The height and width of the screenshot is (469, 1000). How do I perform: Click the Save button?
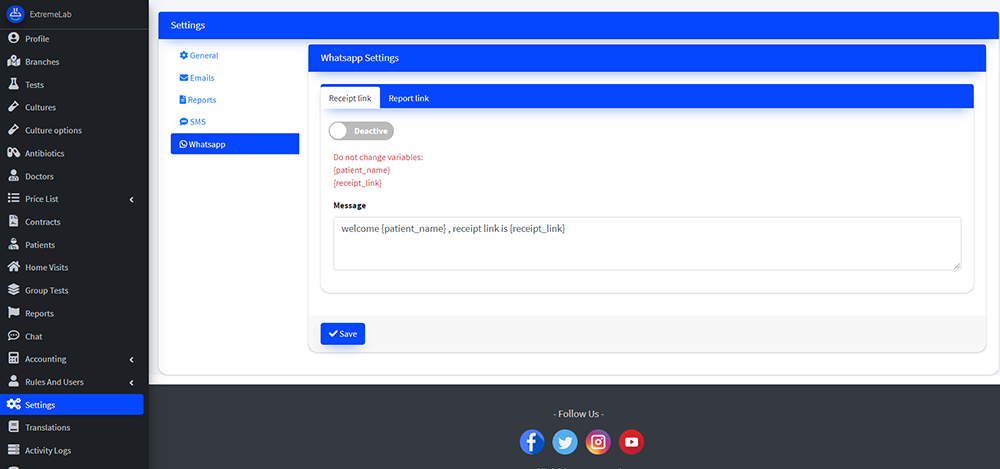click(342, 334)
